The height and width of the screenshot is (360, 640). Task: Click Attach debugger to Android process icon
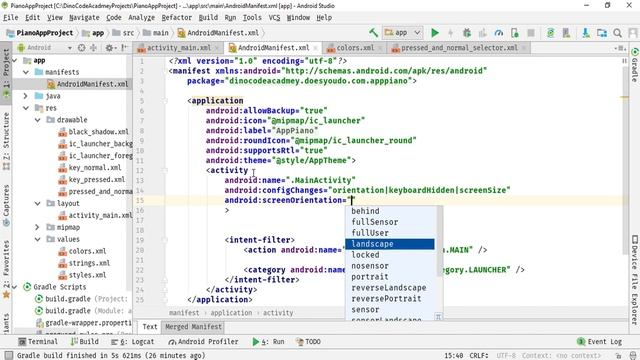[x=515, y=33]
